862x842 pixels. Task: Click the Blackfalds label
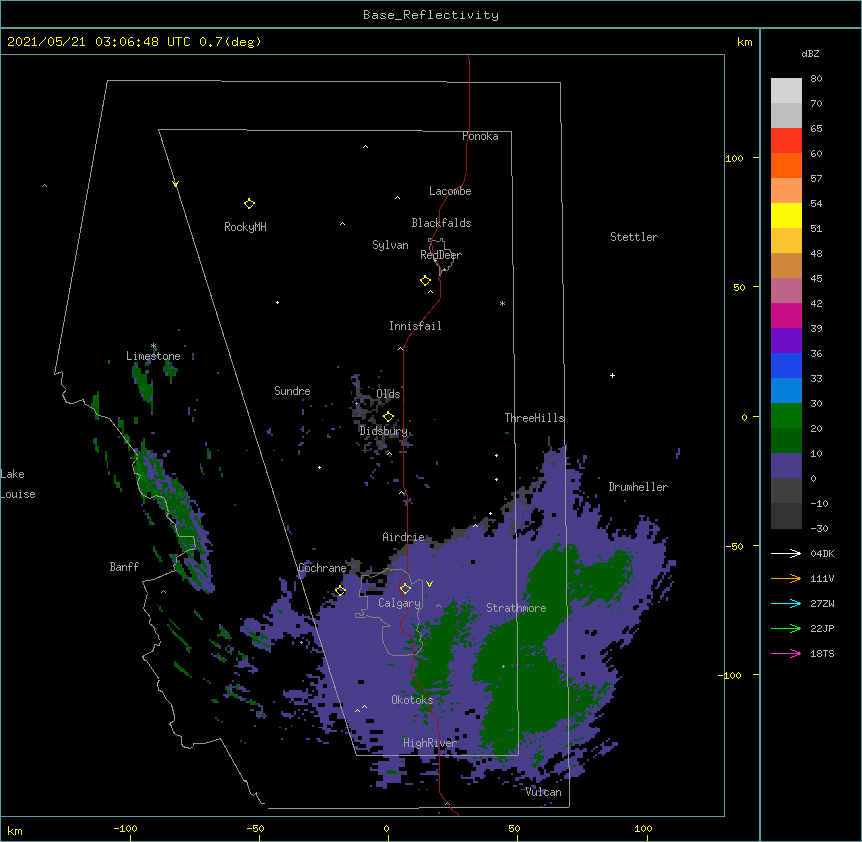pos(441,223)
